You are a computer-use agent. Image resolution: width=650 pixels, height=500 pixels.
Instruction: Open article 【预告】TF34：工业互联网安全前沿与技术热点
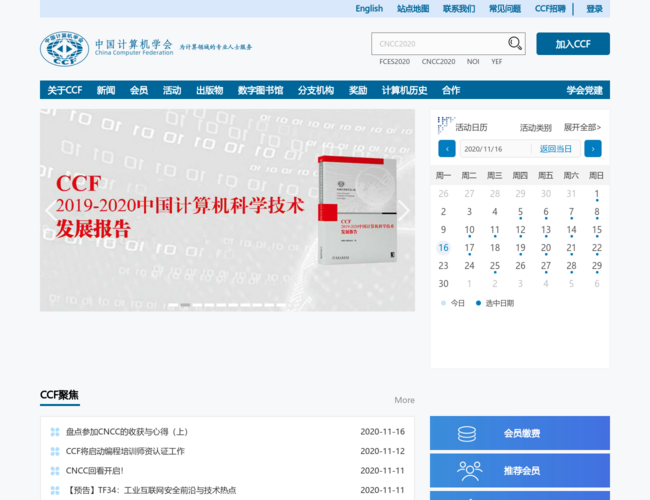pos(151,490)
